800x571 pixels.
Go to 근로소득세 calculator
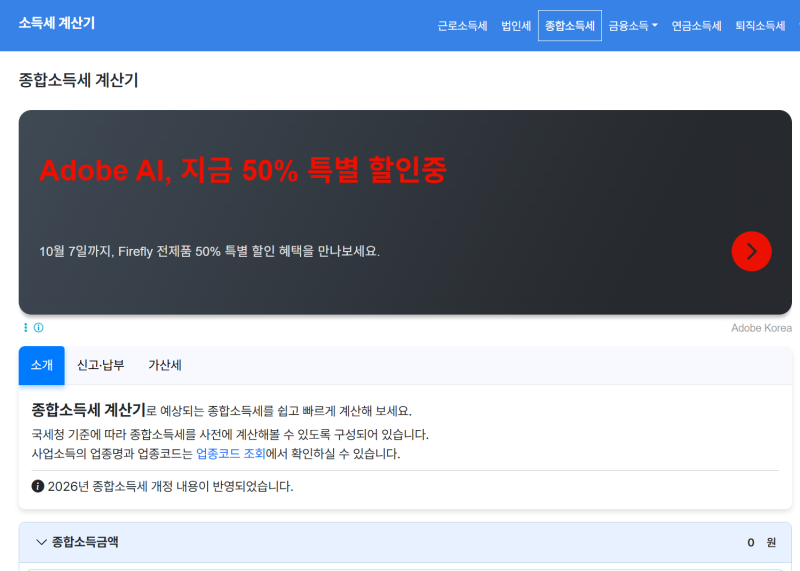point(462,26)
